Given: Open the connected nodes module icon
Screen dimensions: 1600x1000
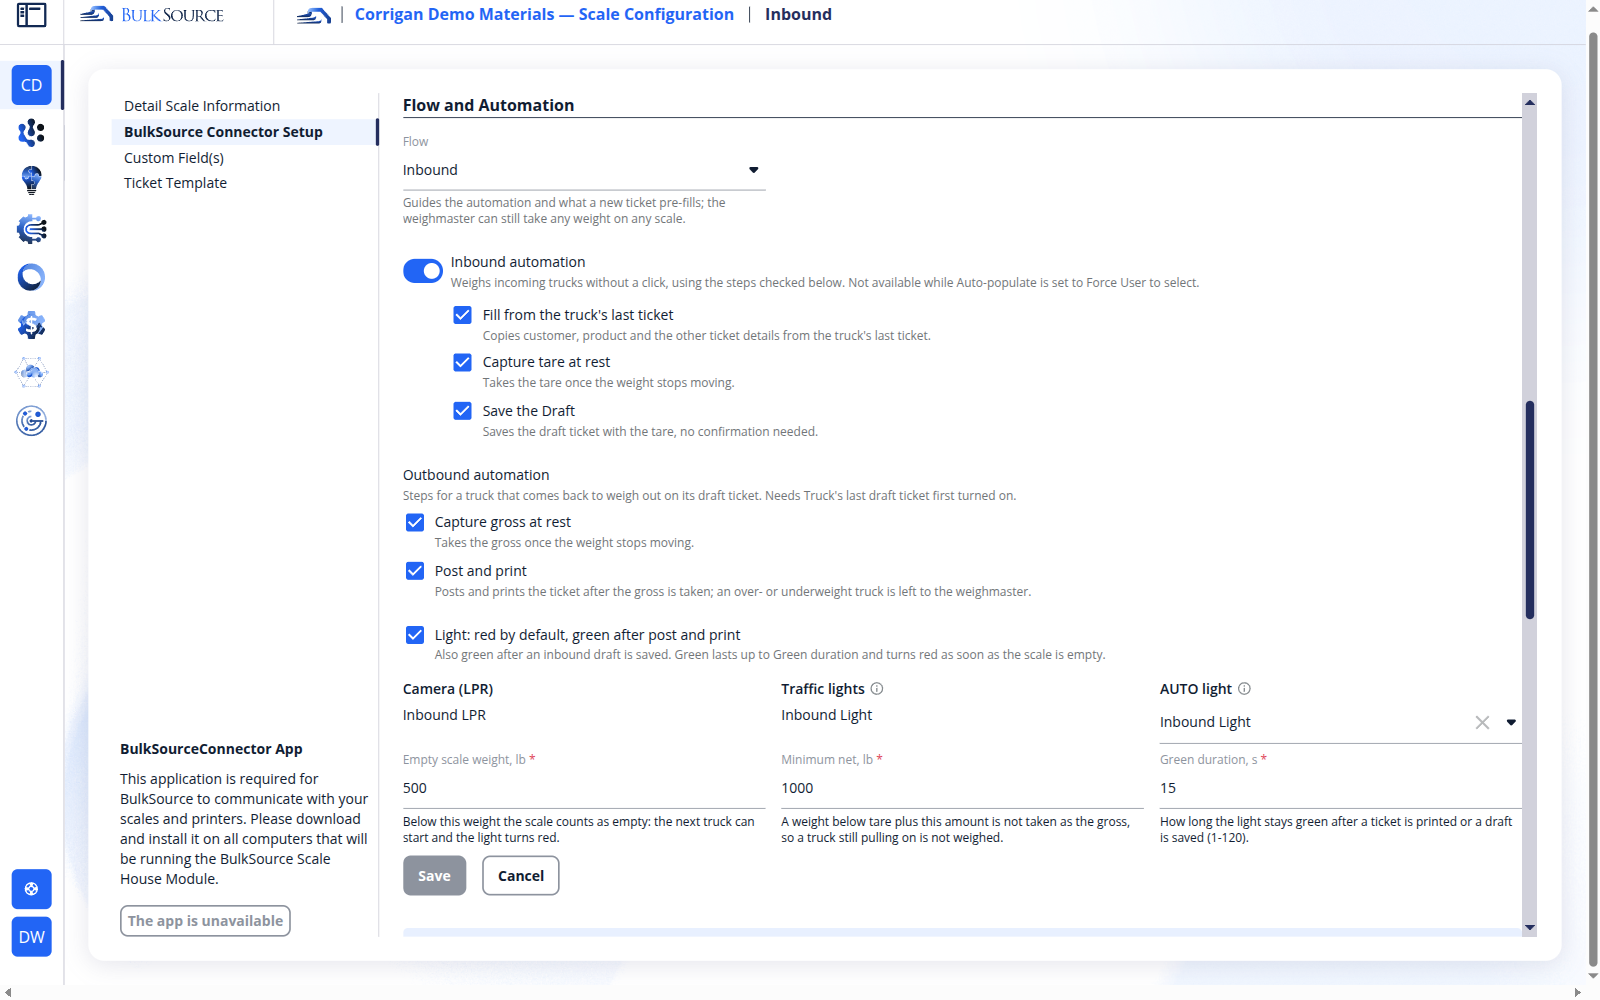Looking at the screenshot, I should point(32,132).
